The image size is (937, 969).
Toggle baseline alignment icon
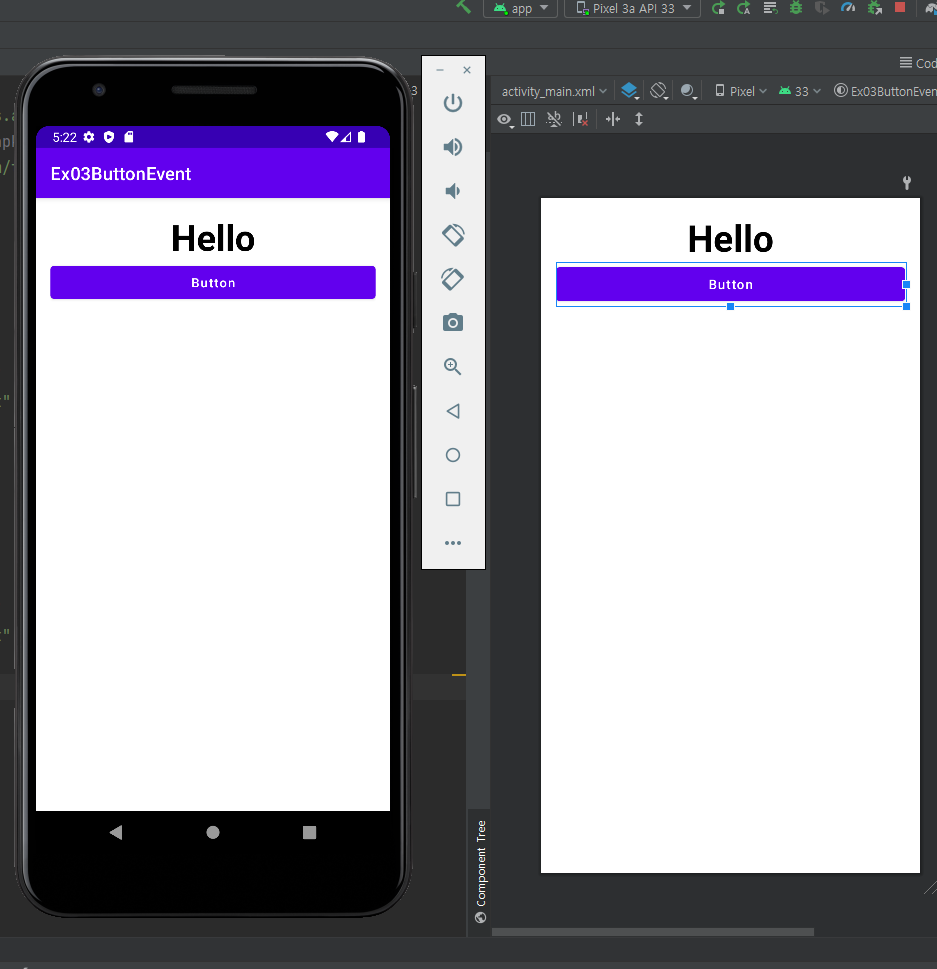coord(554,119)
